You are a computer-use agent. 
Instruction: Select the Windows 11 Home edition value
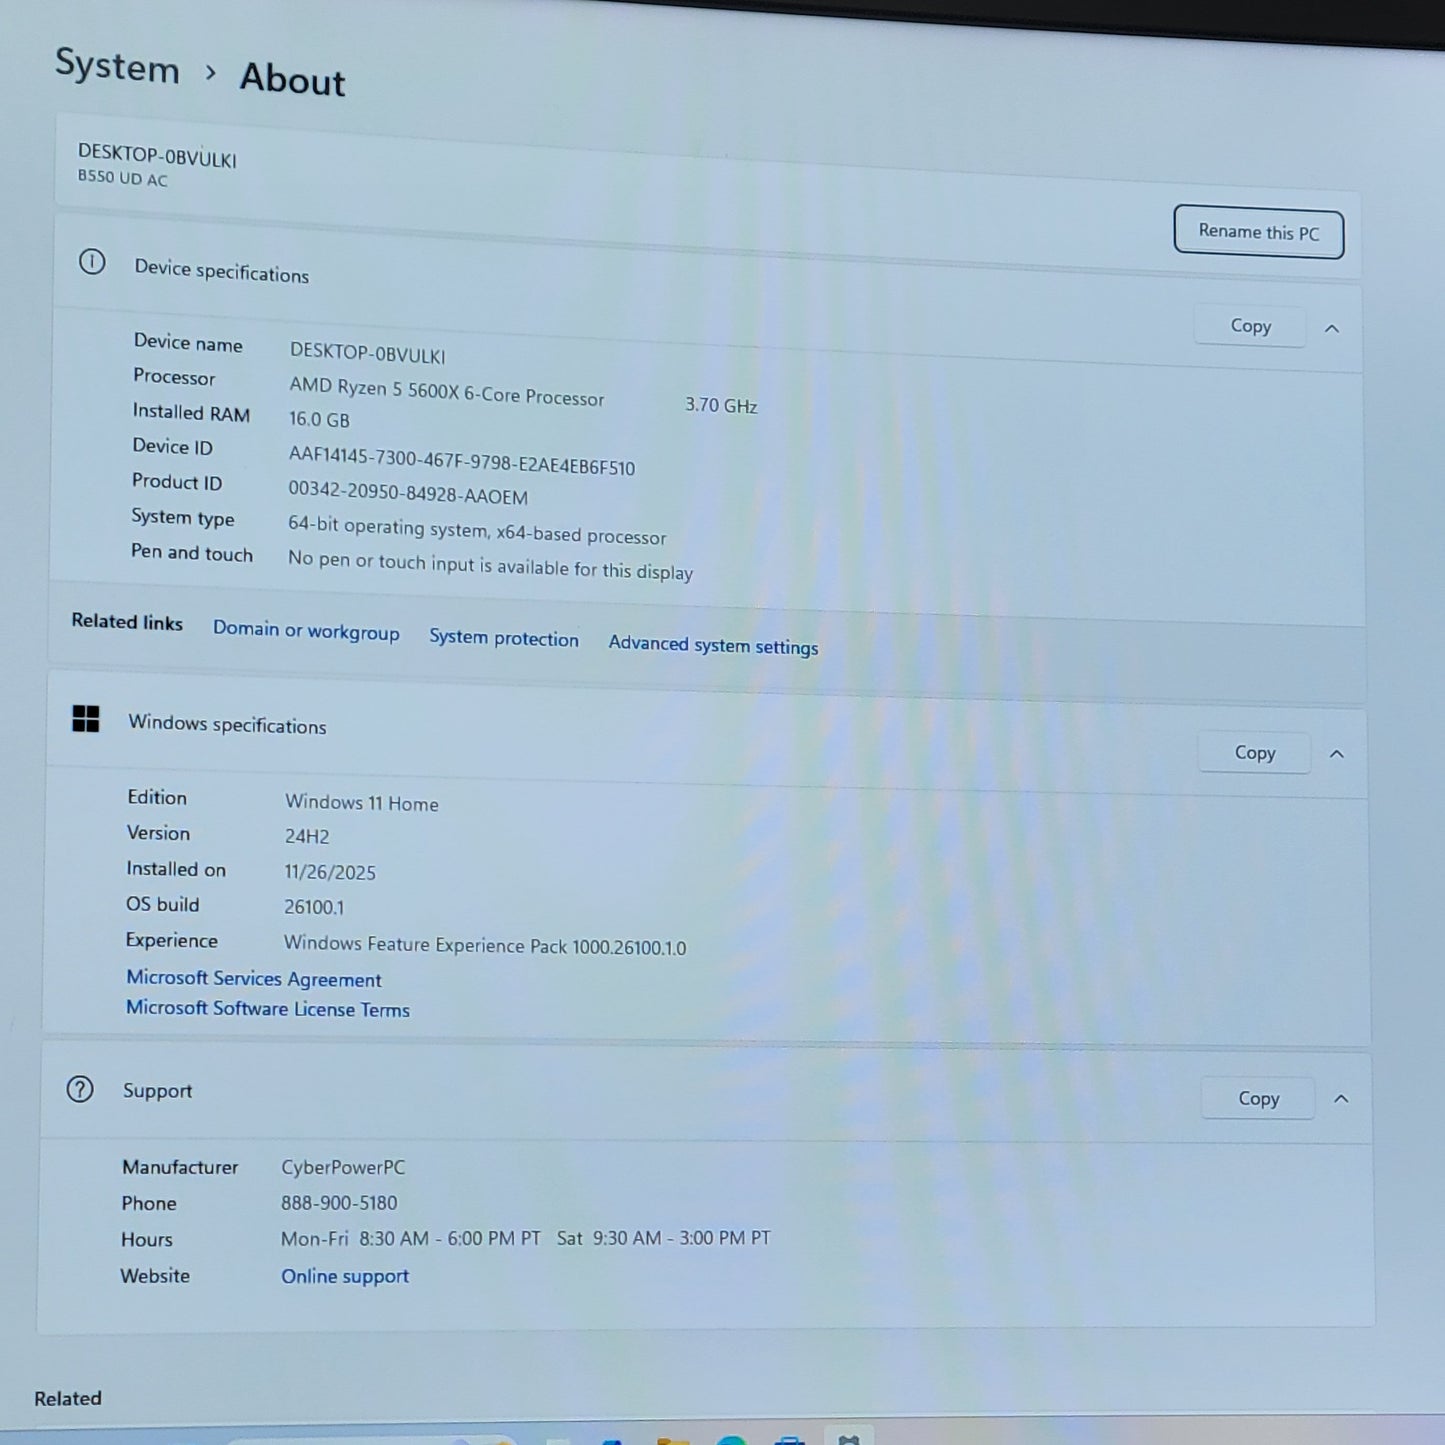tap(362, 803)
